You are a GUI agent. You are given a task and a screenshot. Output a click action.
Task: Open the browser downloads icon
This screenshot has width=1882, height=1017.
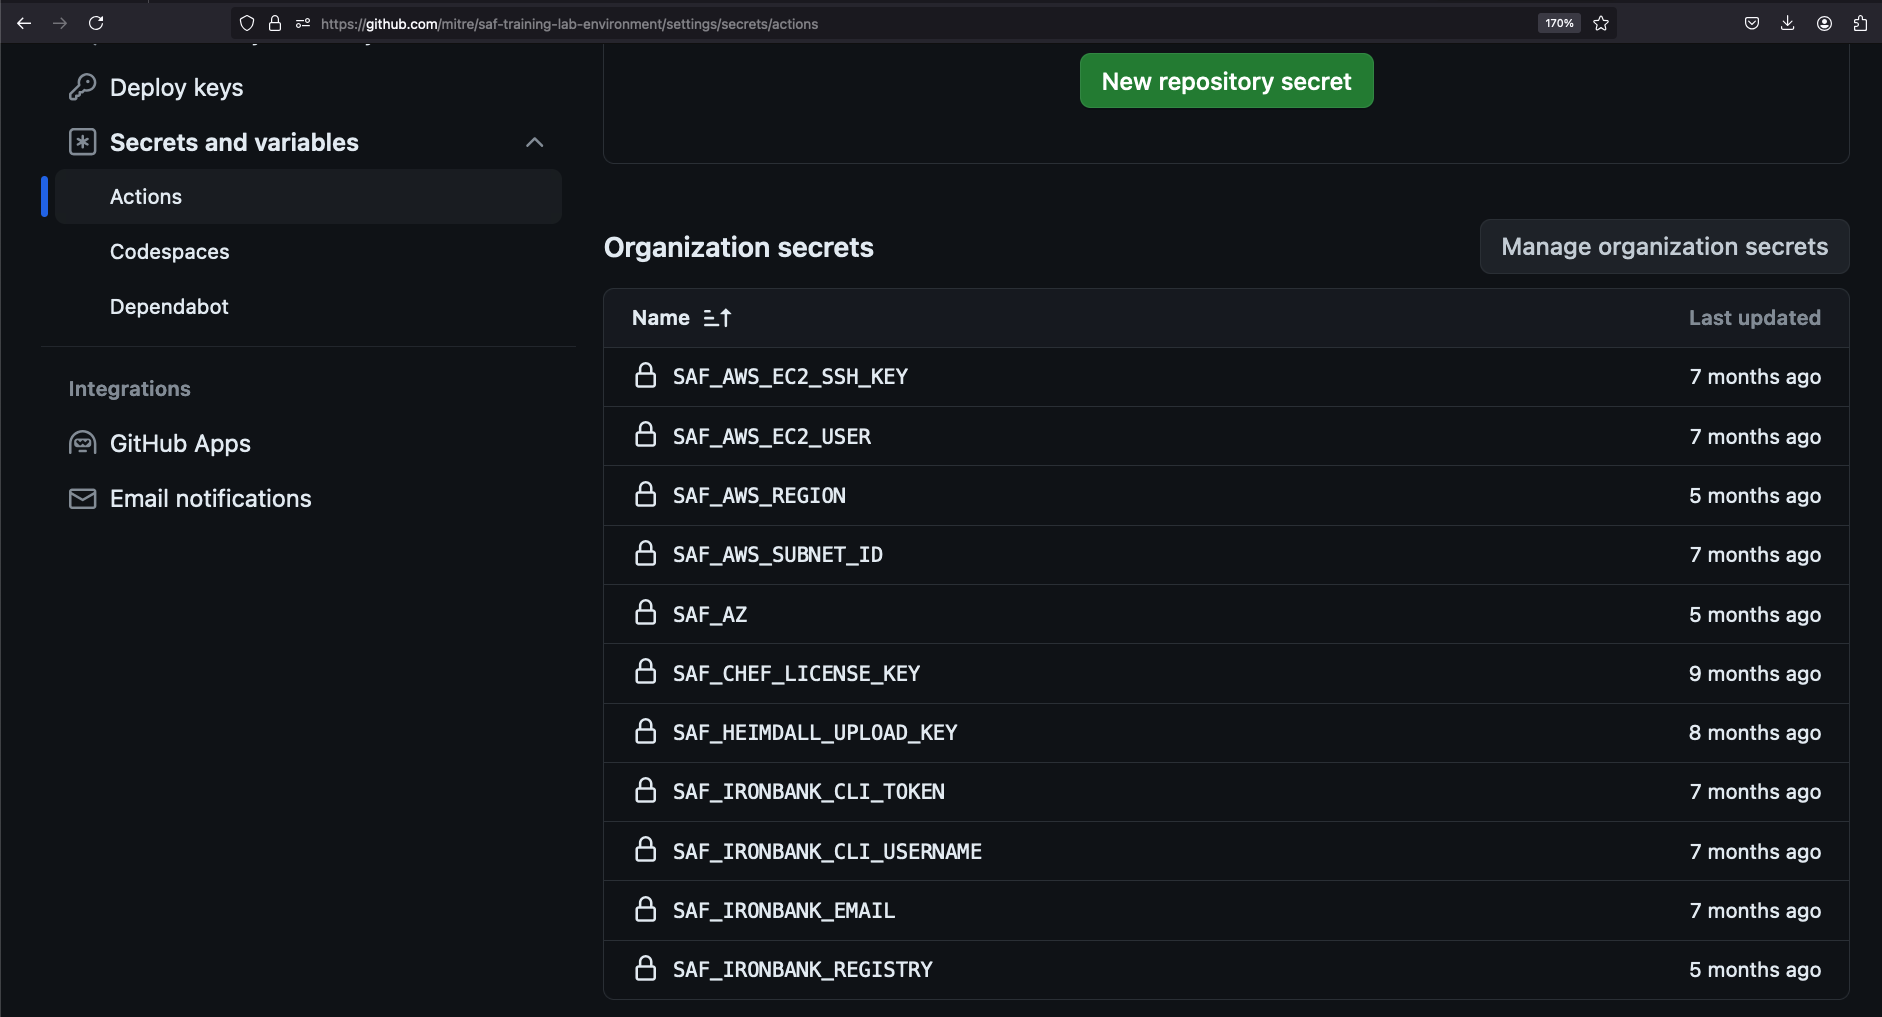pyautogui.click(x=1788, y=23)
